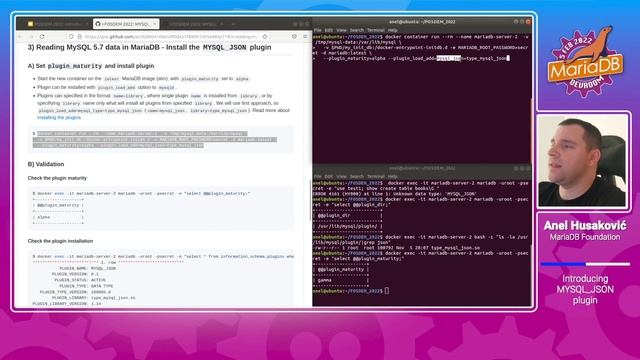
Task: Click the browser URL field
Action: click(169, 37)
